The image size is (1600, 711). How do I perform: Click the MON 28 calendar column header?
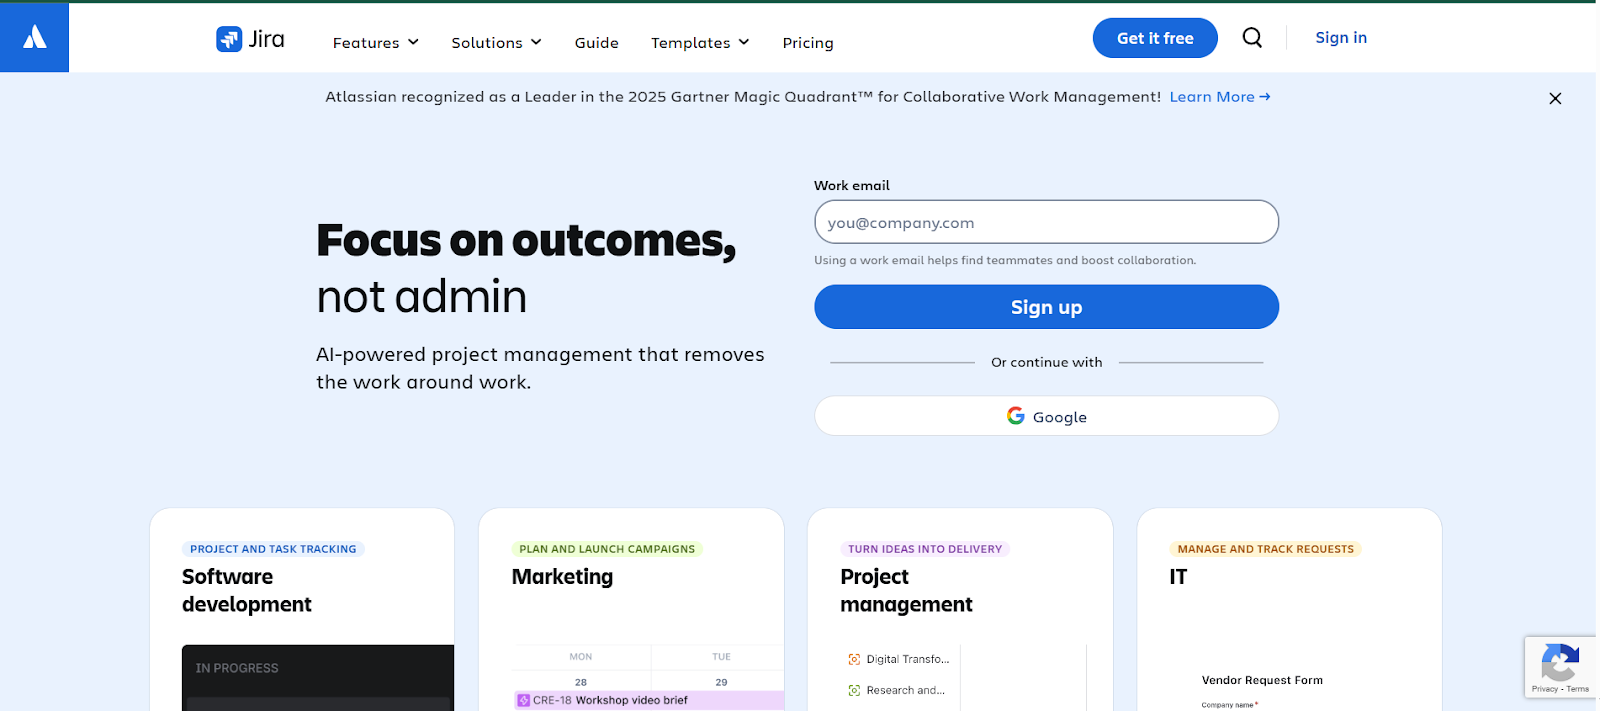pyautogui.click(x=581, y=669)
